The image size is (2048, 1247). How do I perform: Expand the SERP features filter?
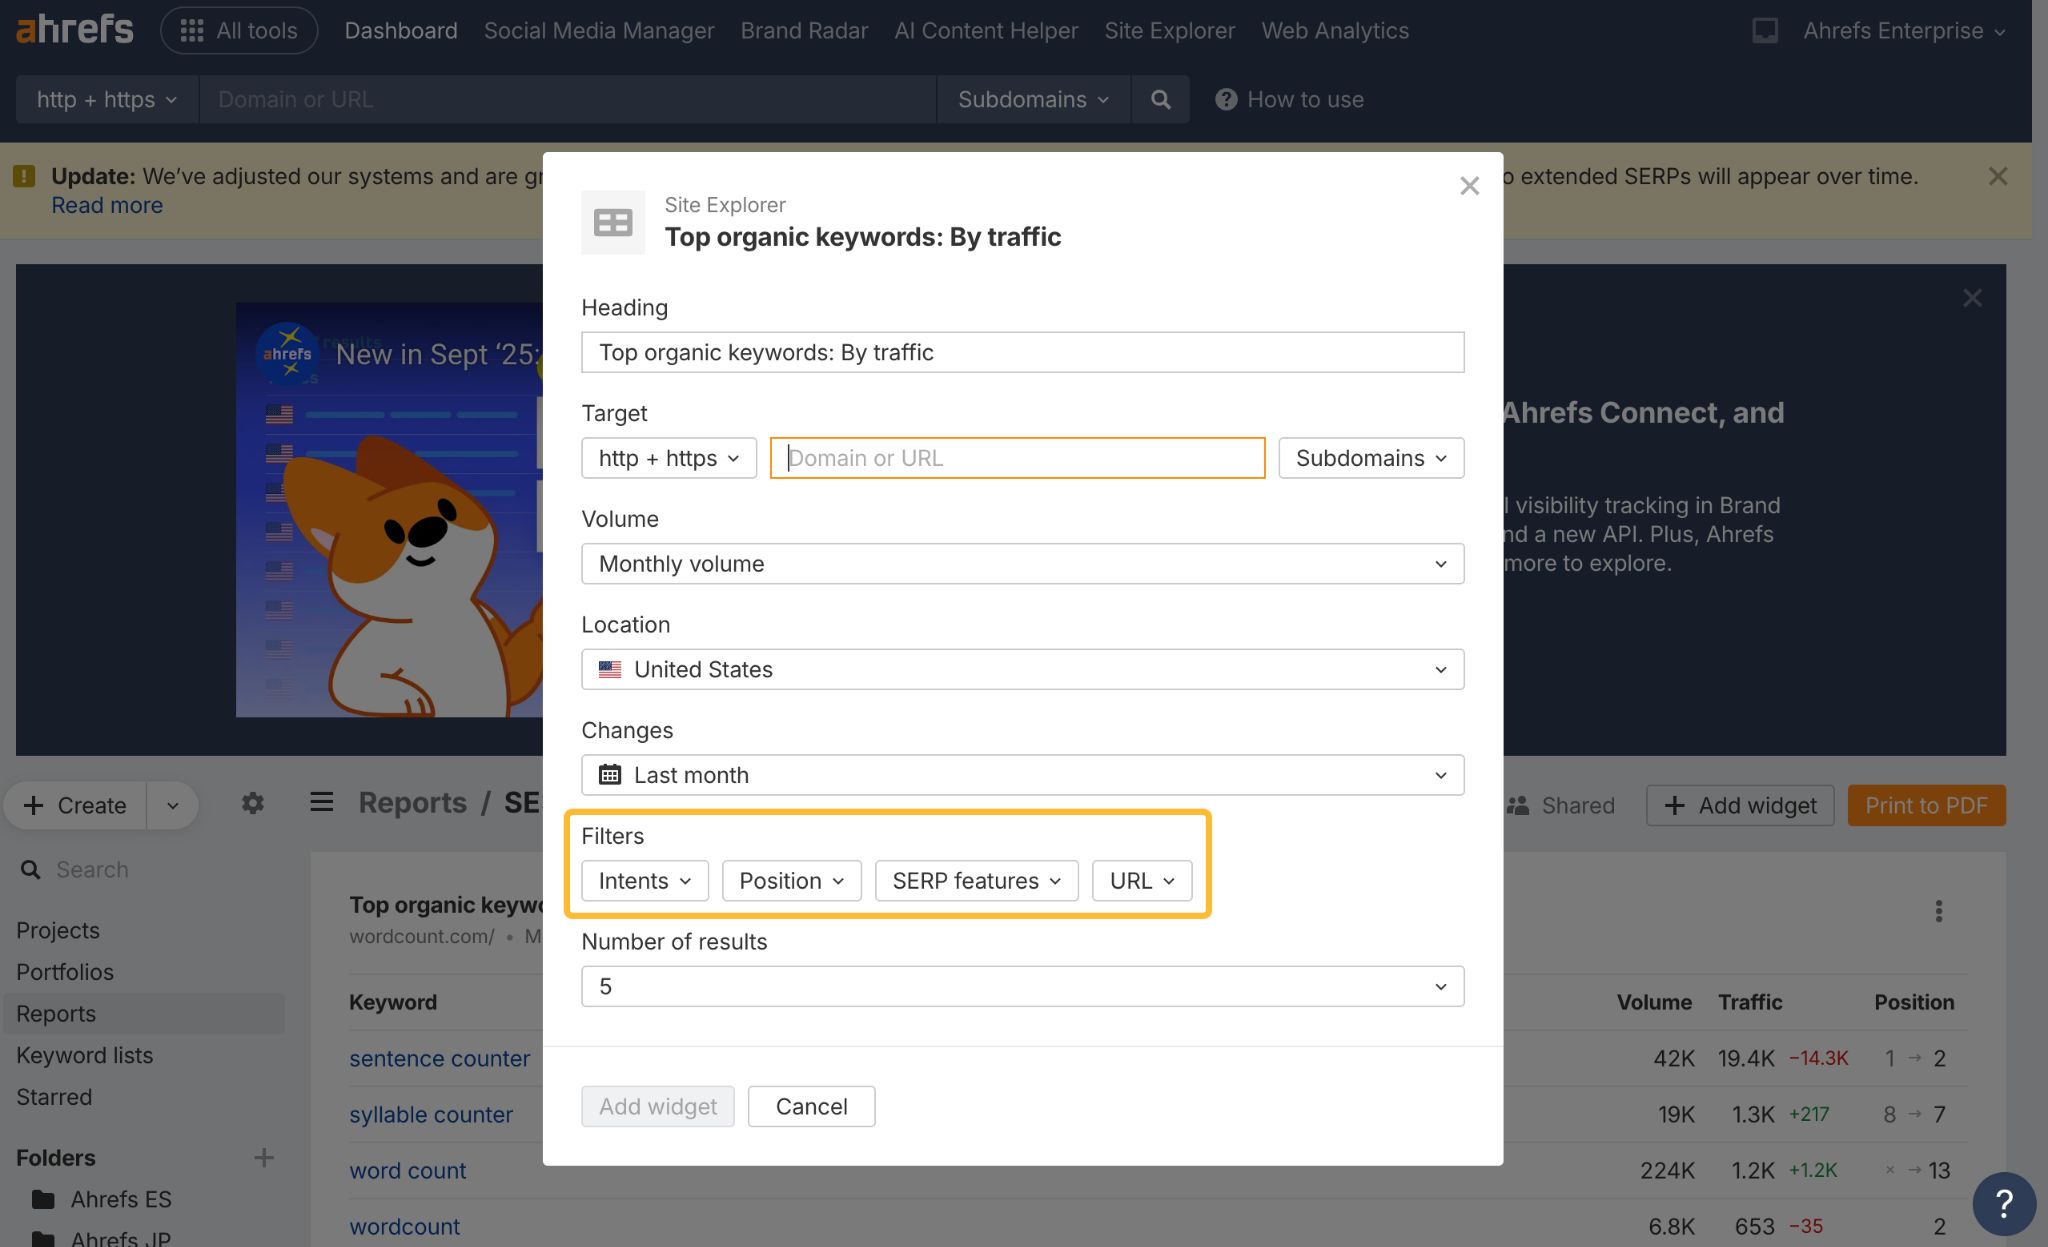click(976, 880)
